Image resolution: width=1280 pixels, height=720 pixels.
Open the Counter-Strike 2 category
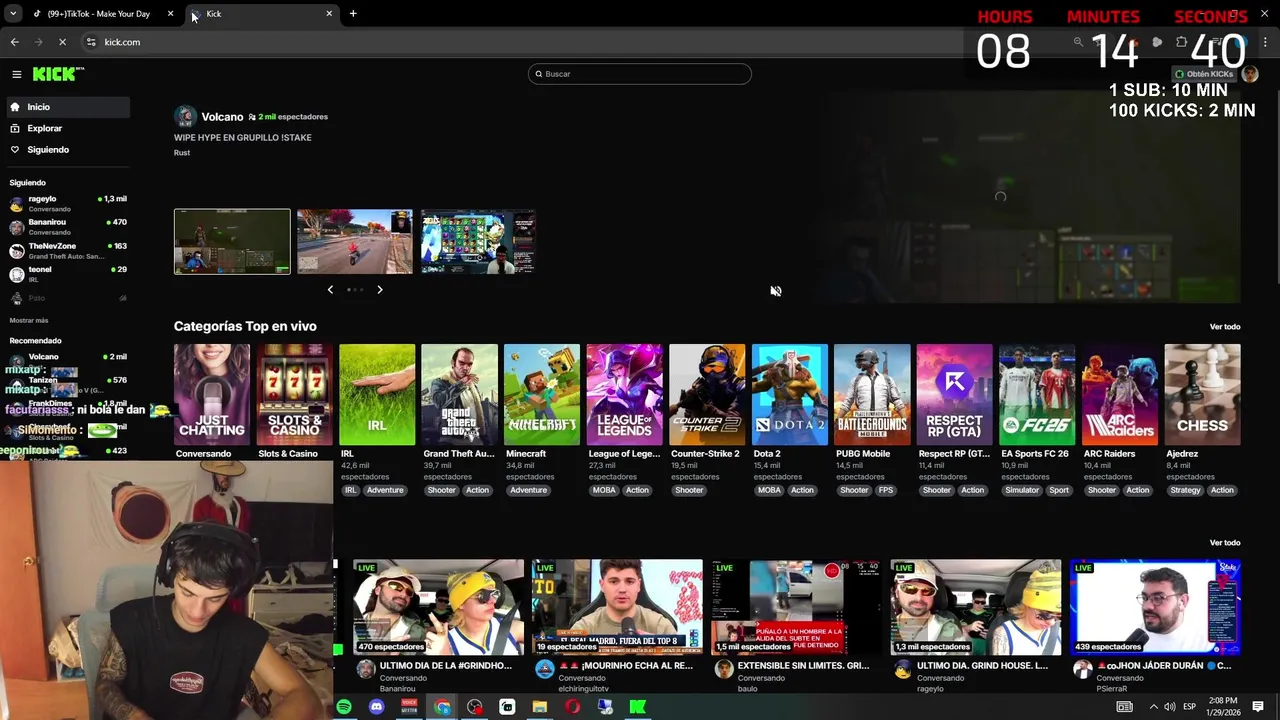[707, 395]
